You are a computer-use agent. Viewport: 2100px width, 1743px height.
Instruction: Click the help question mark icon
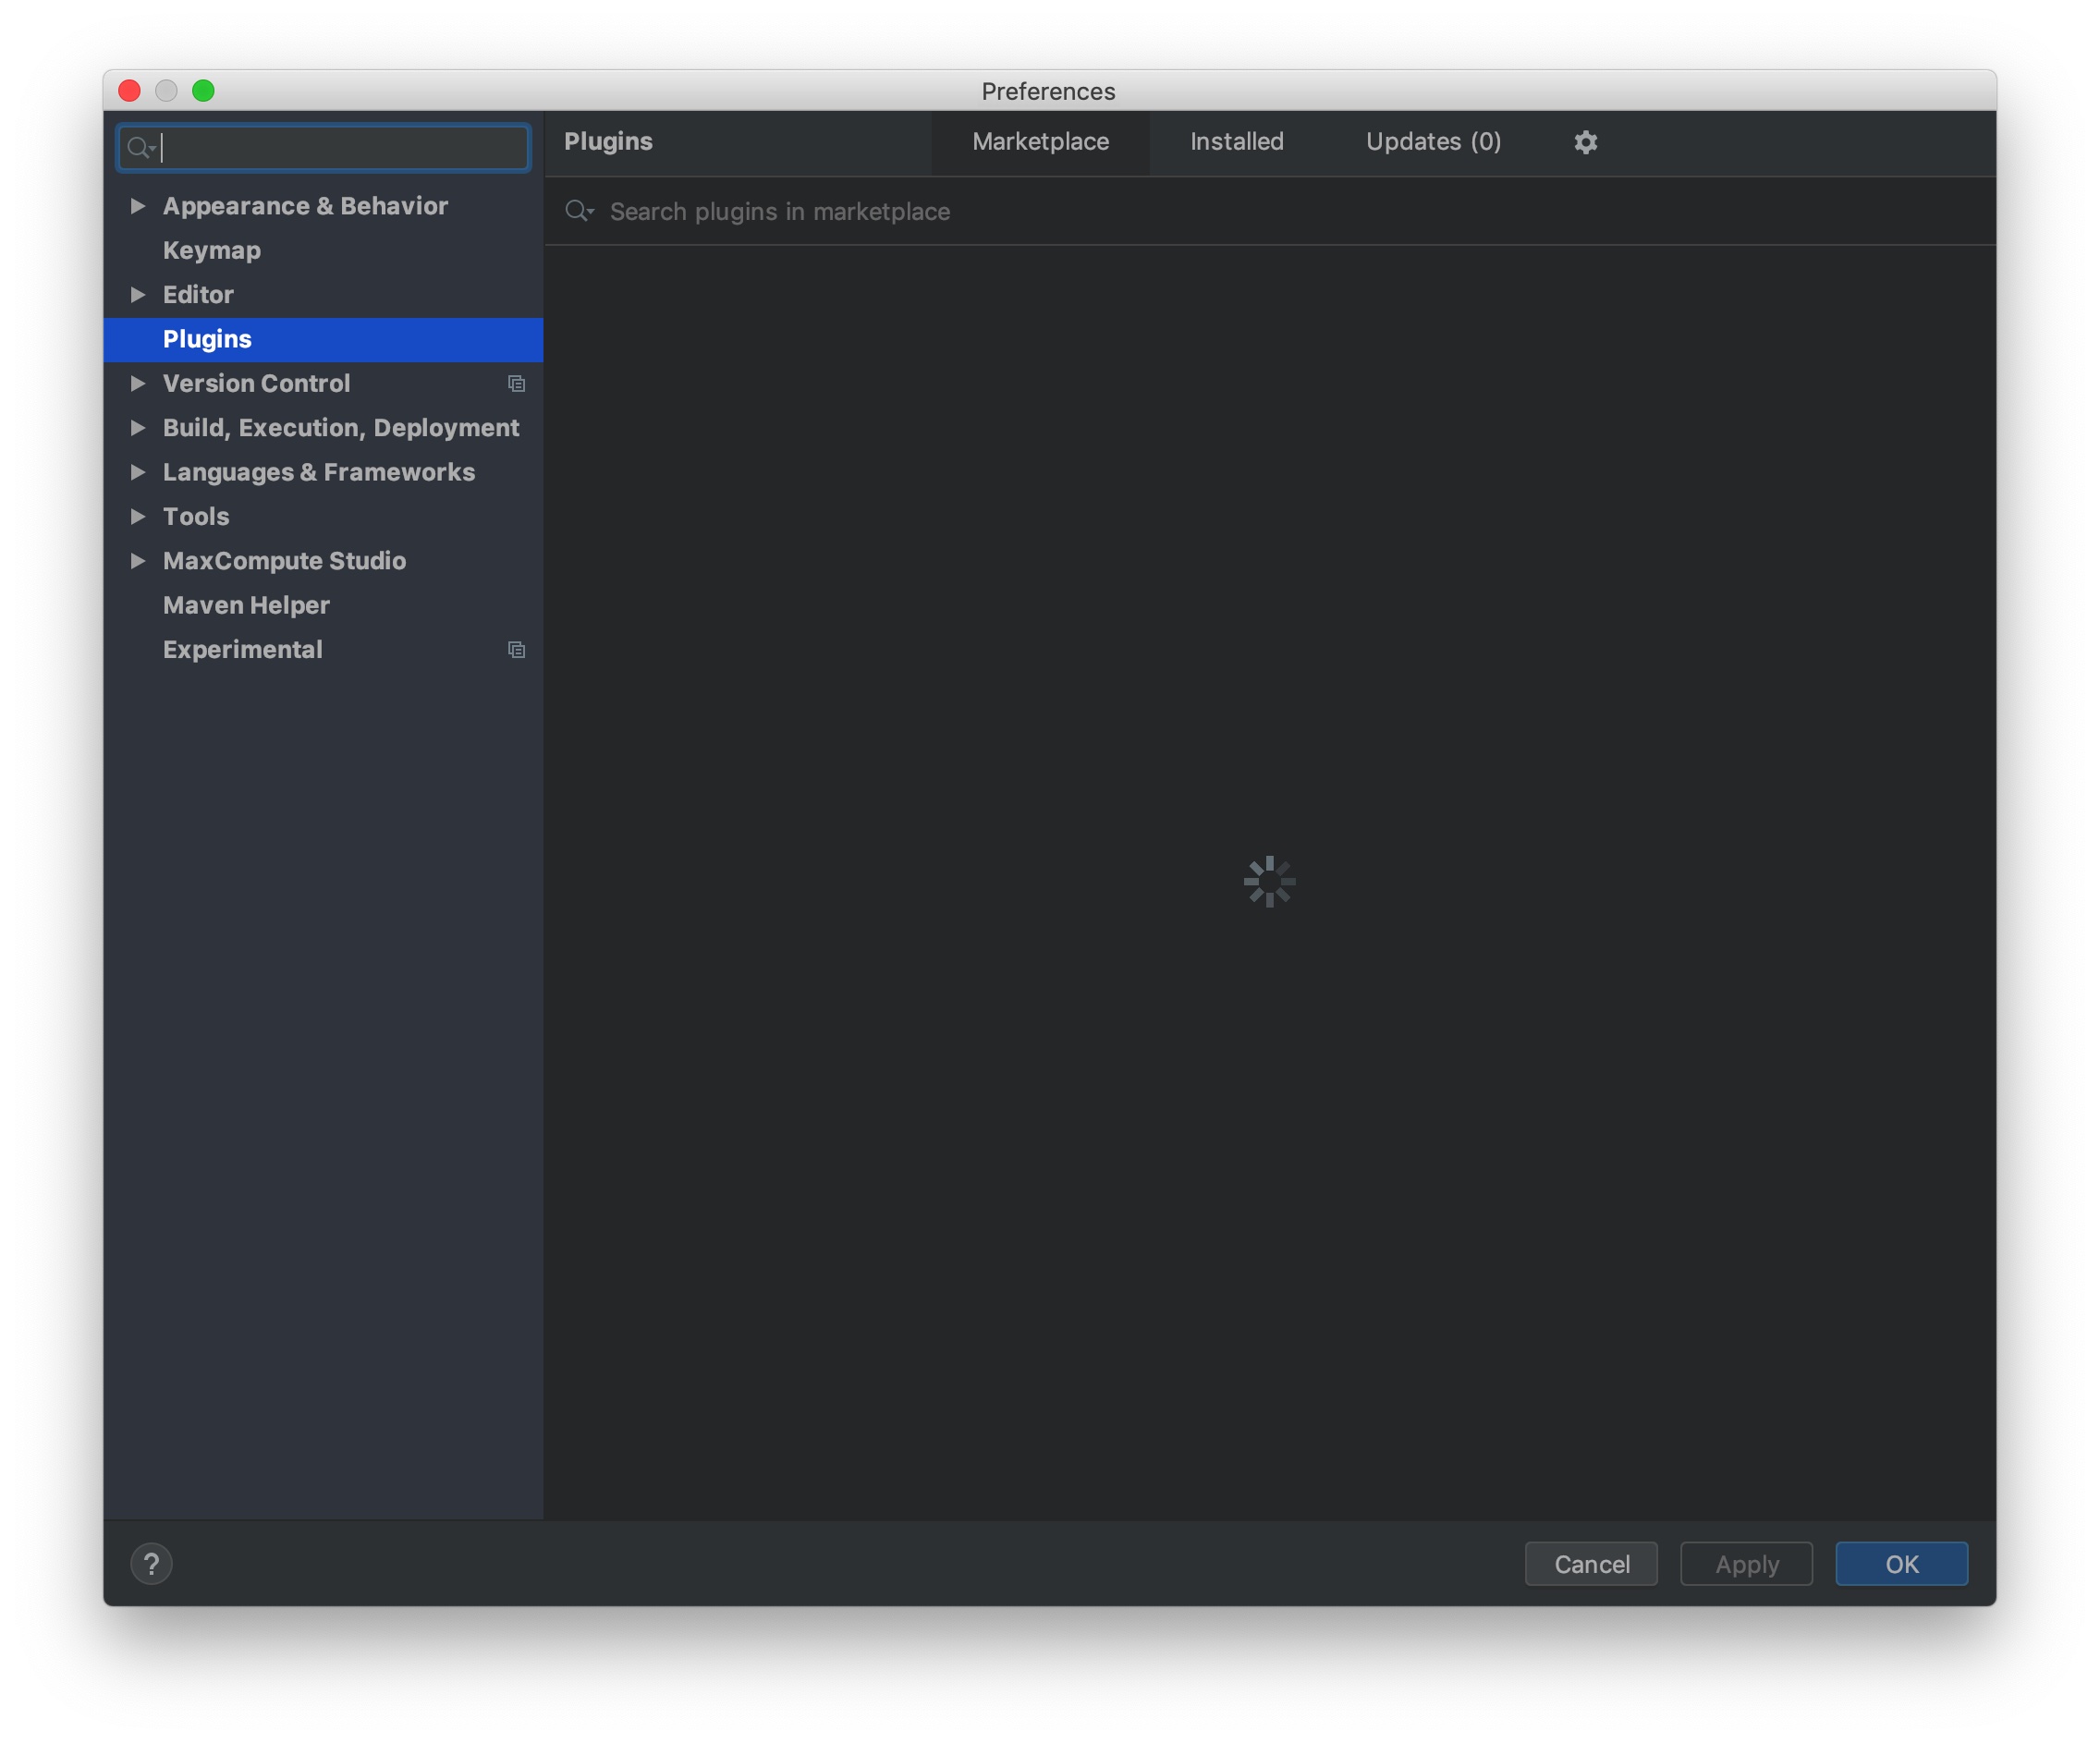tap(152, 1563)
